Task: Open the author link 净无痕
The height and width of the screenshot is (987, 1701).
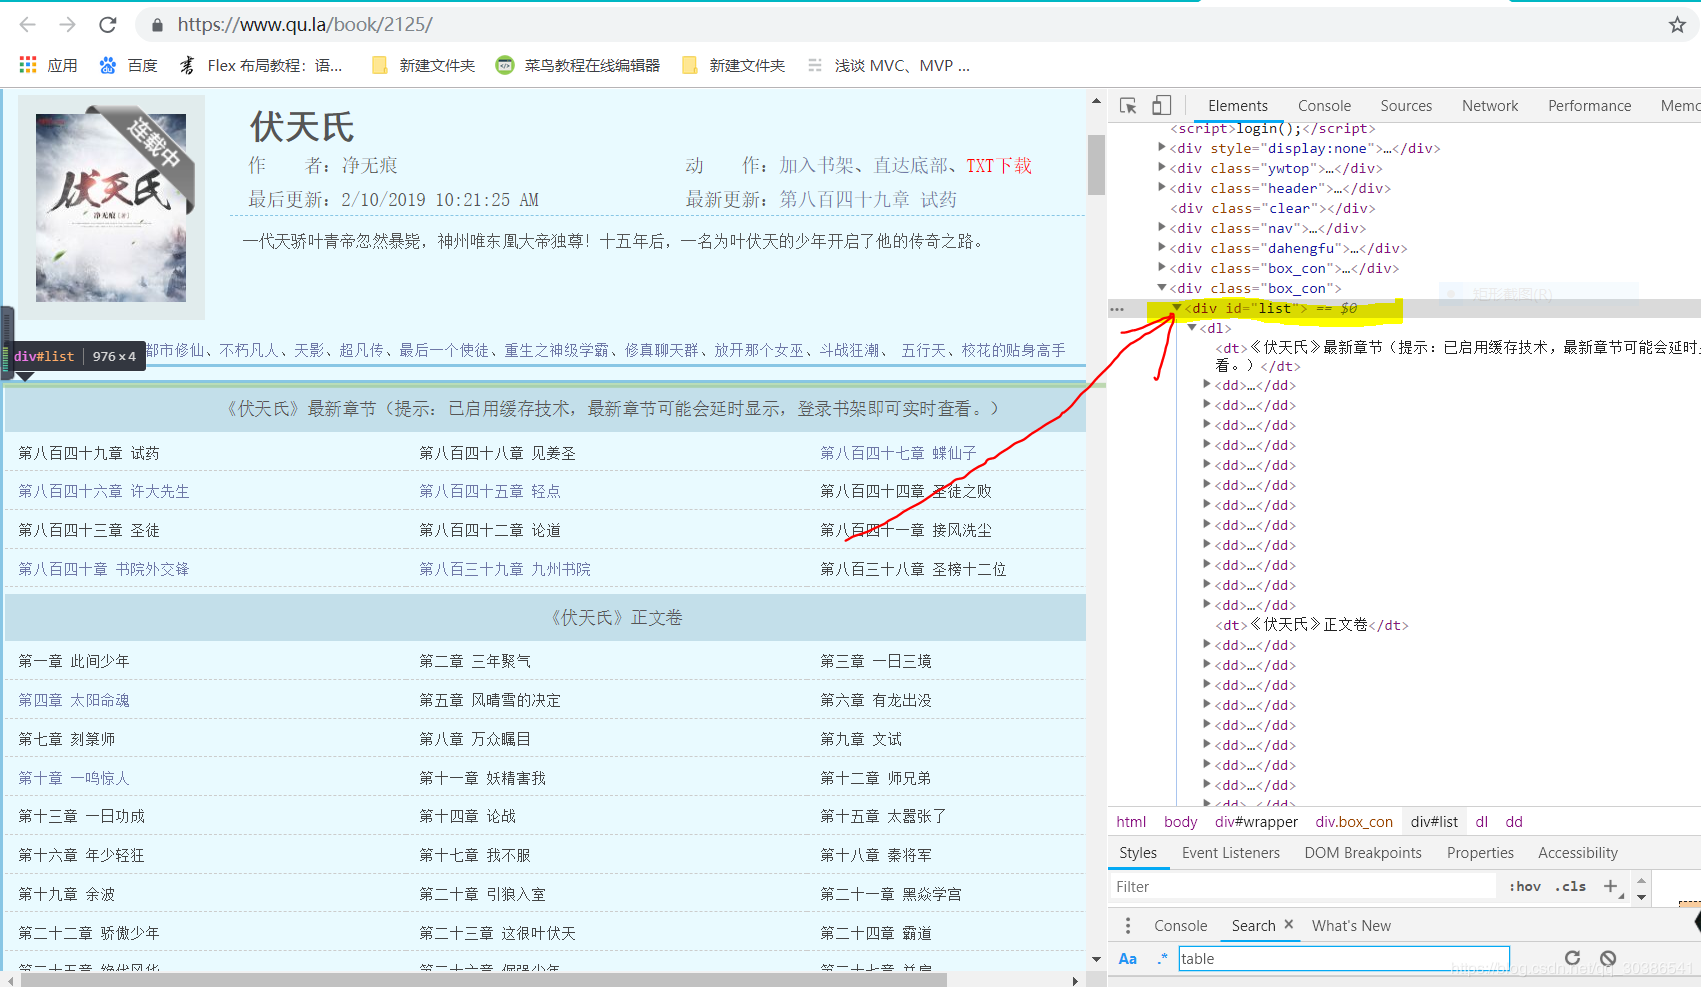Action: (370, 166)
